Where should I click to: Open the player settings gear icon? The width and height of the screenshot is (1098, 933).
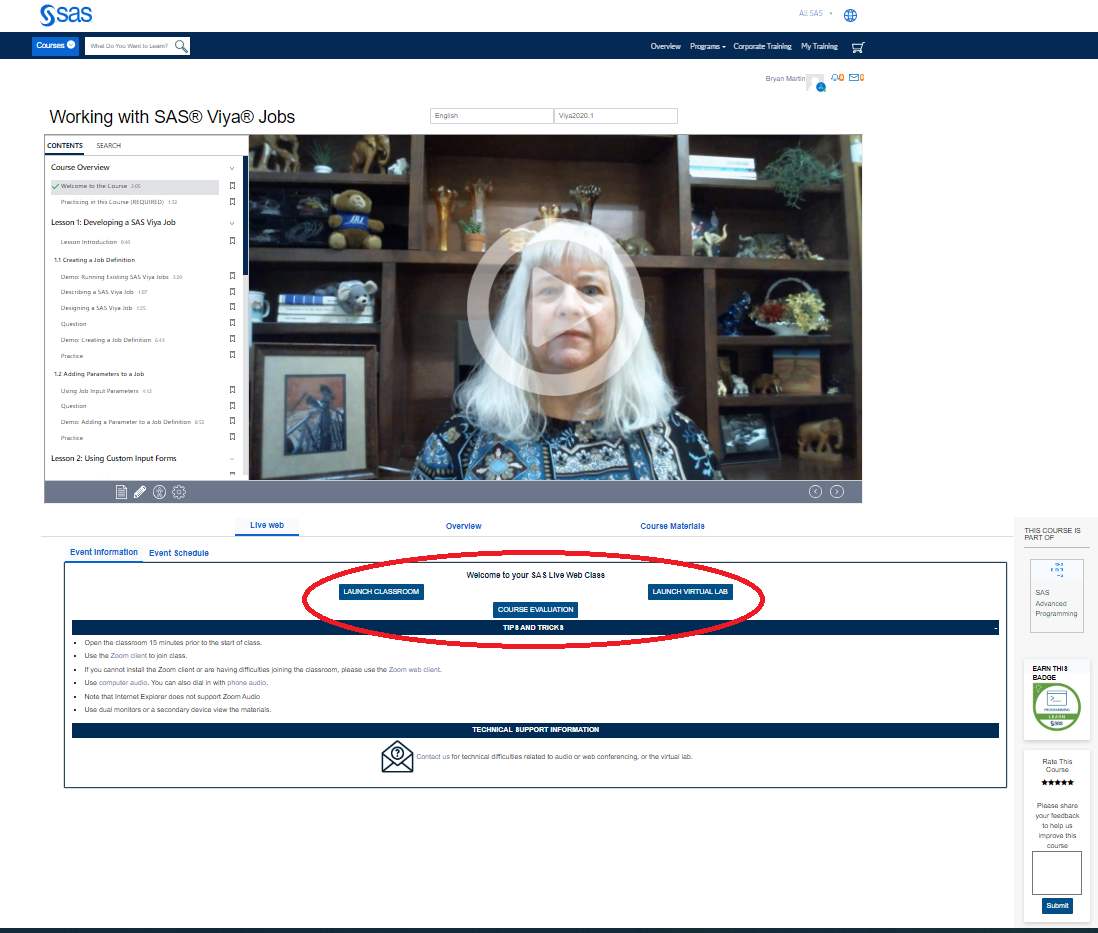(x=179, y=491)
